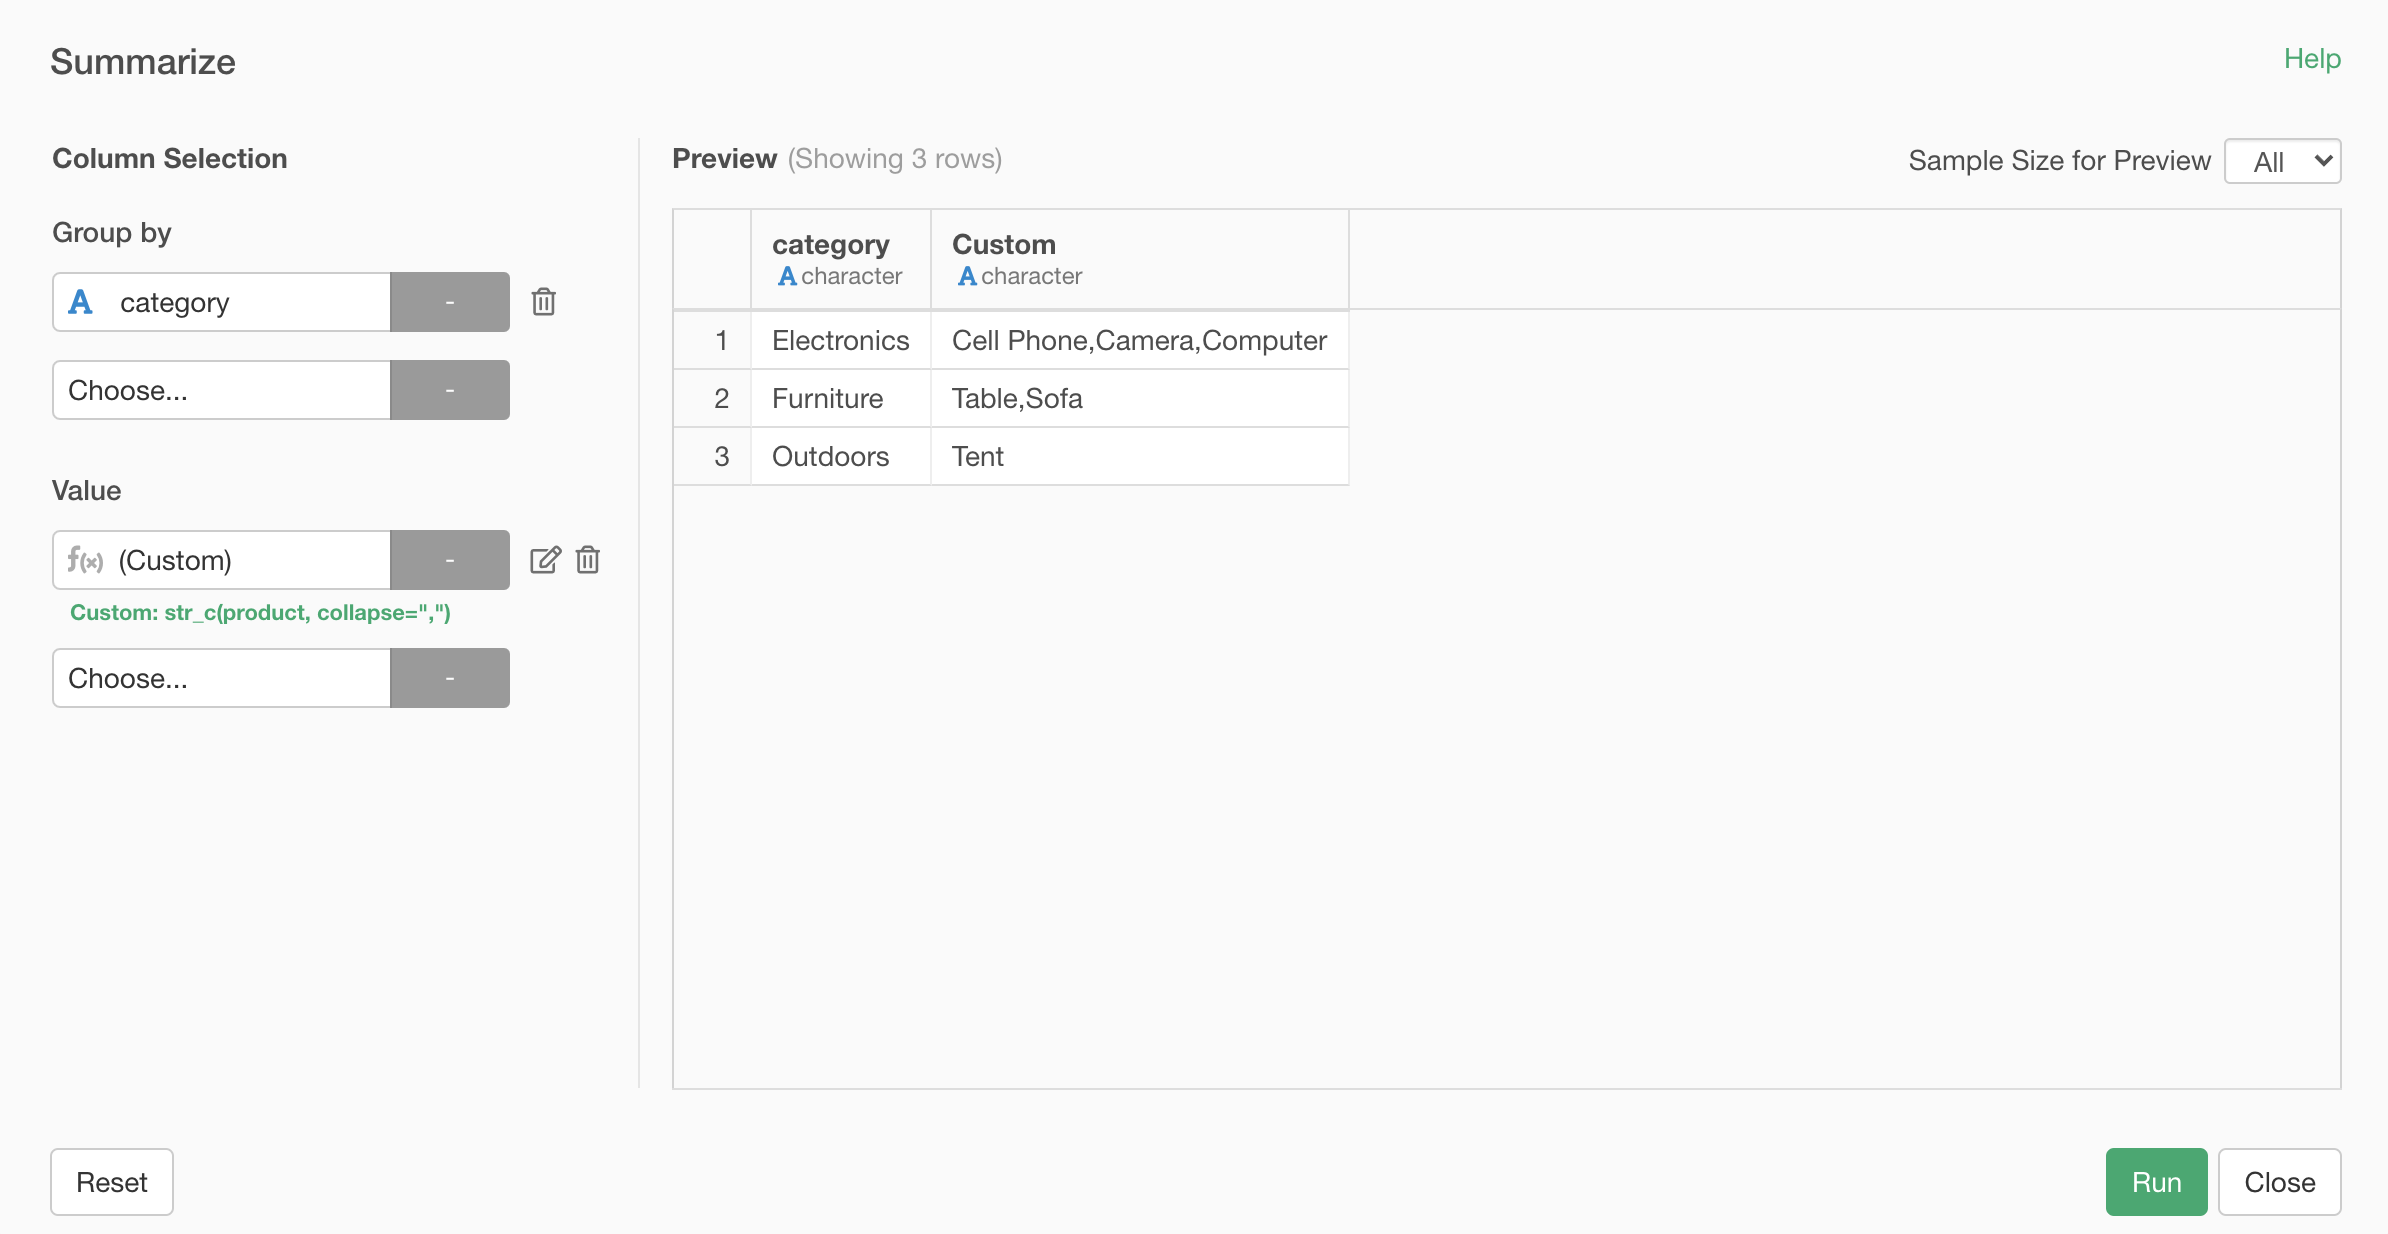Reset the summarize settings
The height and width of the screenshot is (1234, 2388).
pos(112,1182)
